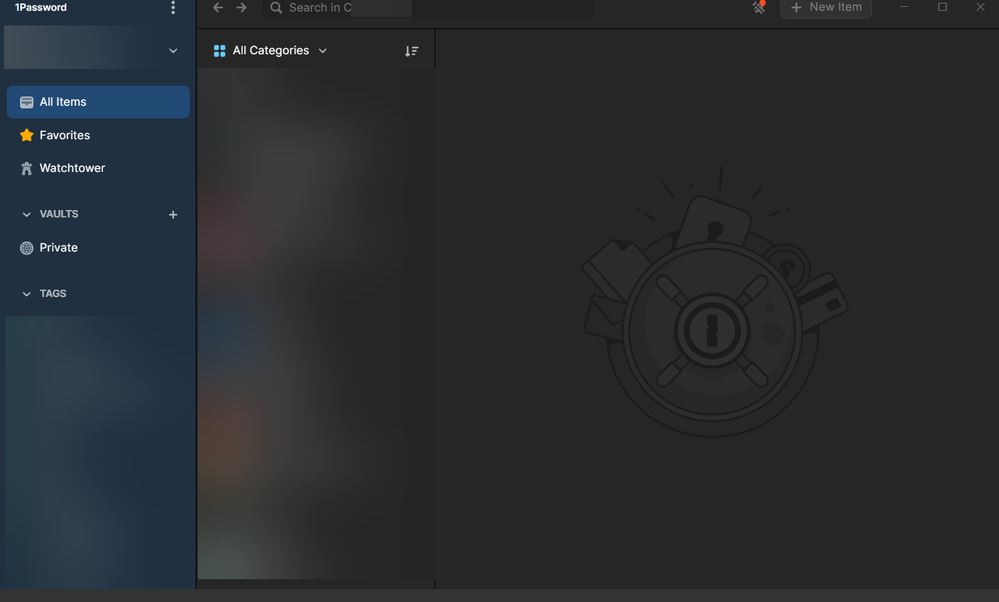Viewport: 999px width, 602px height.
Task: Click the New Item button
Action: (826, 8)
